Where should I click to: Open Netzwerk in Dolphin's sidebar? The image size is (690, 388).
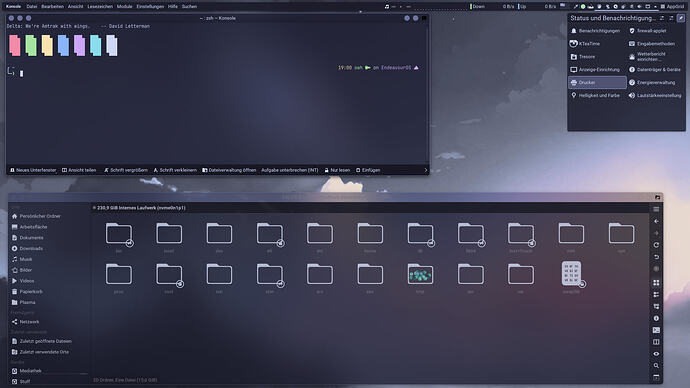point(25,322)
